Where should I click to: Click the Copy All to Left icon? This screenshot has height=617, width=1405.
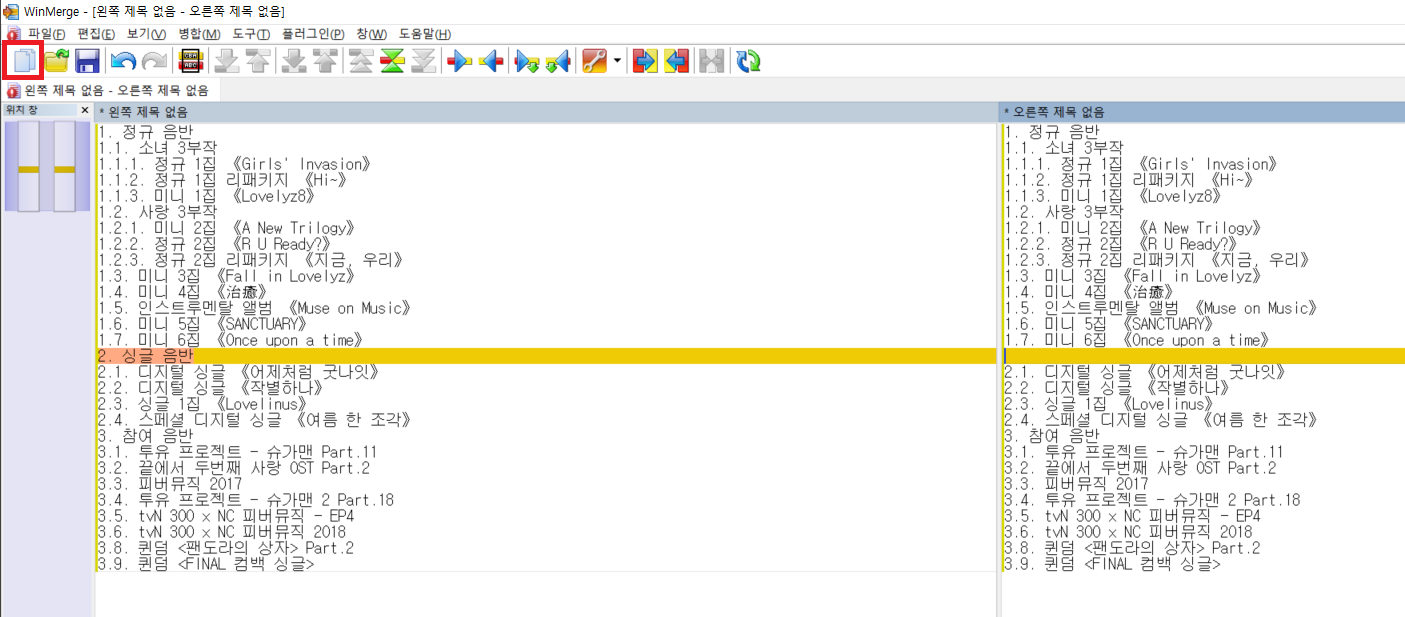[x=676, y=61]
